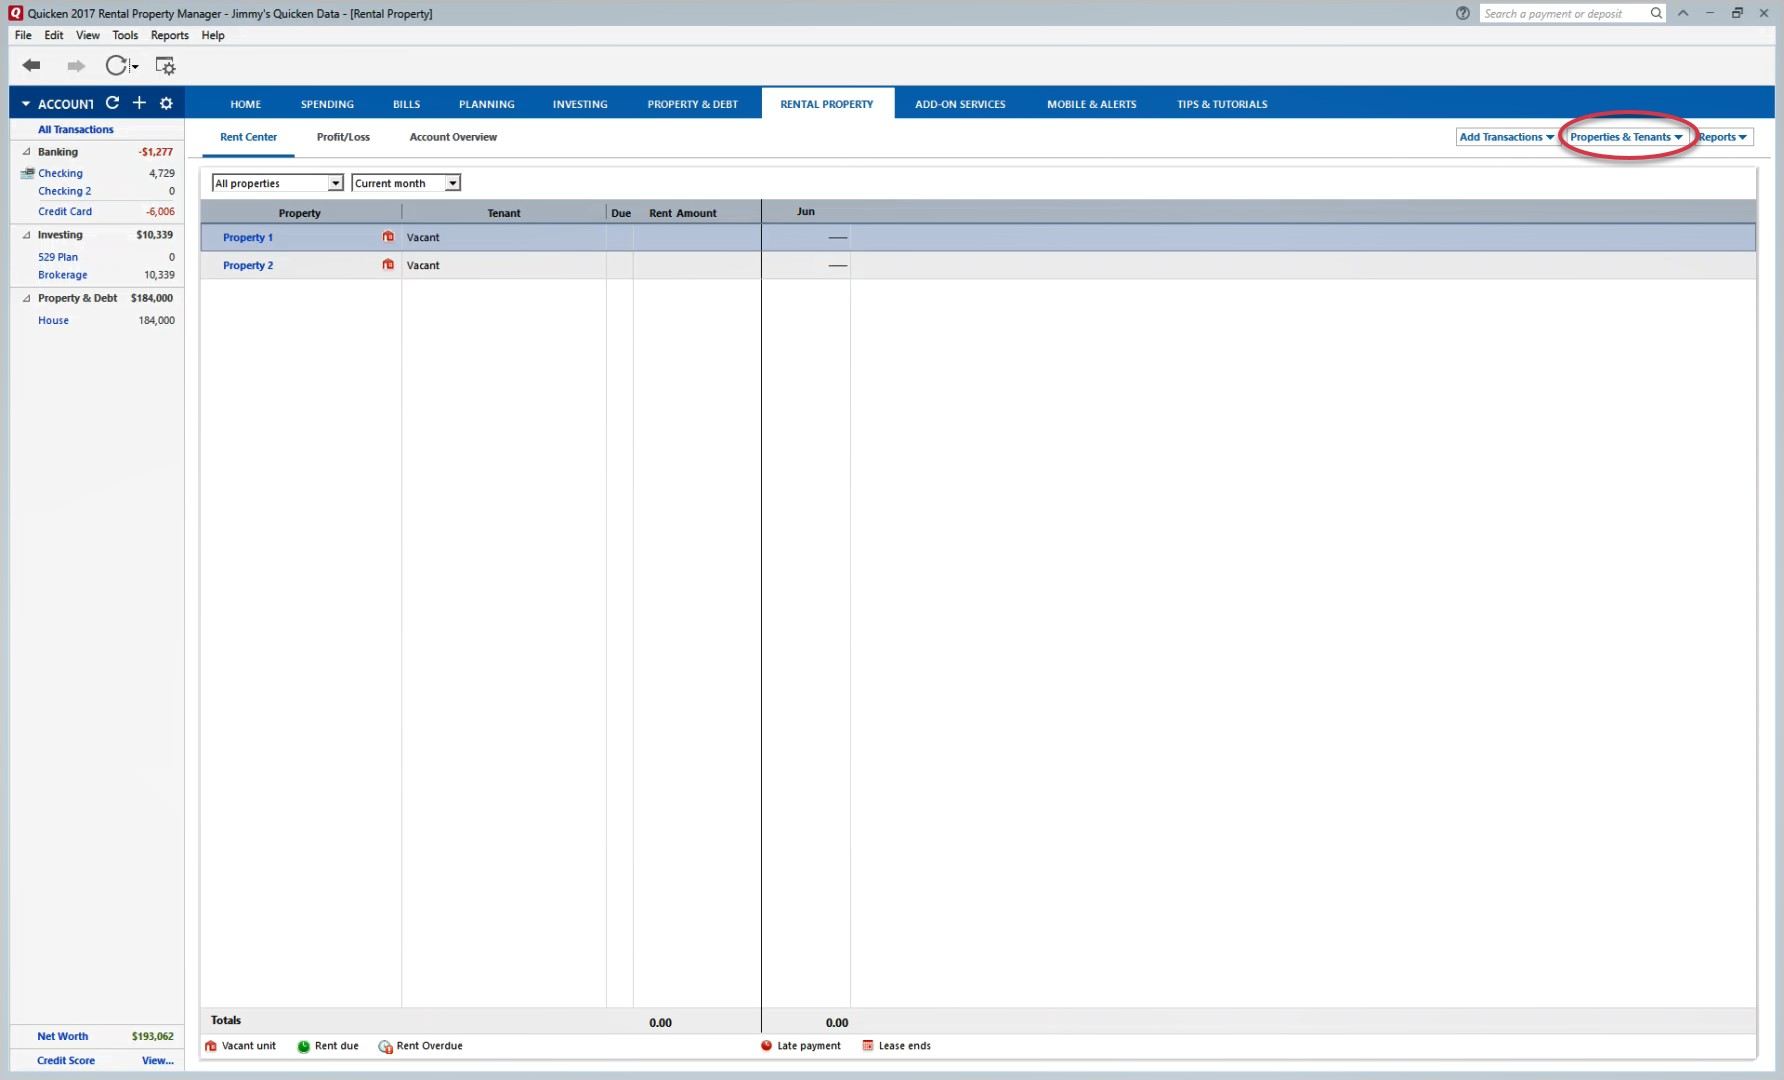The height and width of the screenshot is (1080, 1784).
Task: Collapse the Property & Debt group
Action: point(27,298)
